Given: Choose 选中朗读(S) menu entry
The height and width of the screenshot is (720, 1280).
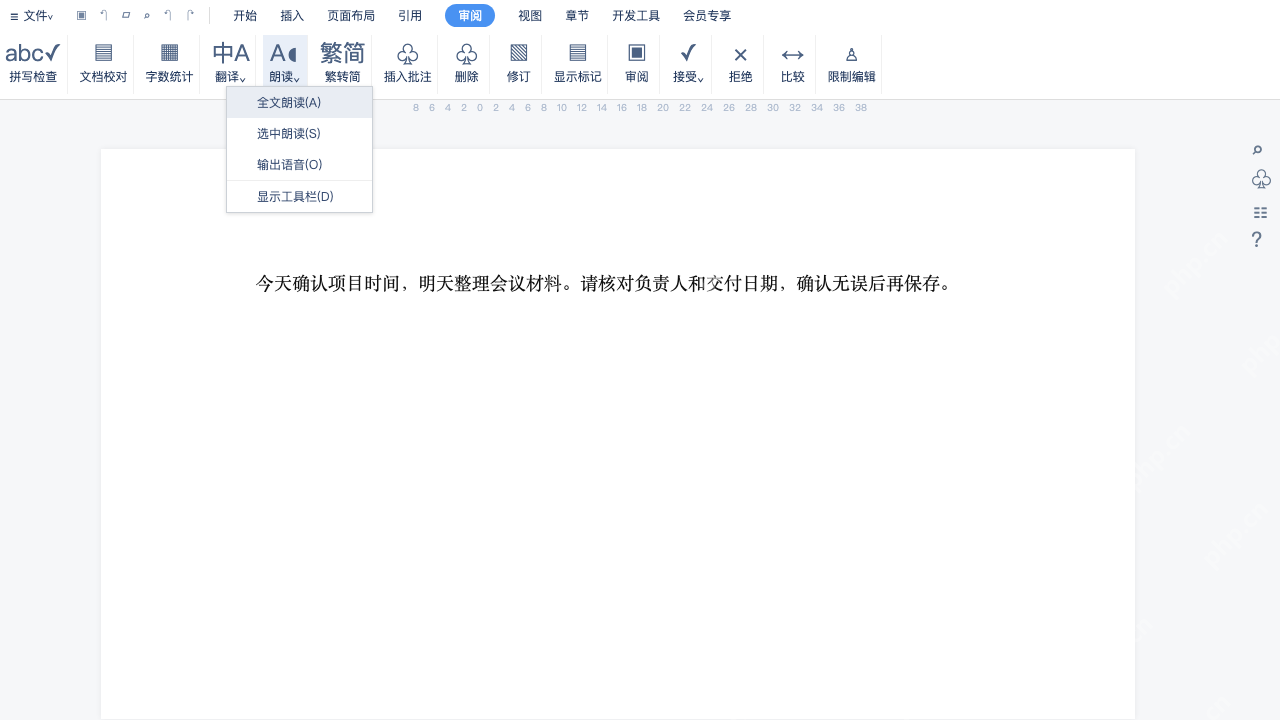Looking at the screenshot, I should click(299, 134).
